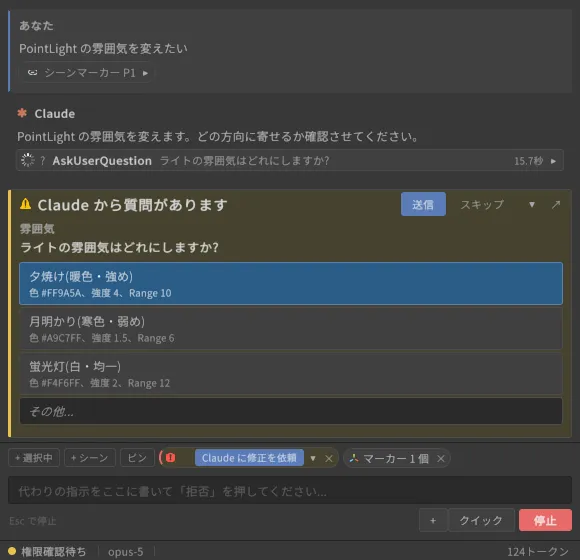The image size is (580, 560).
Task: Click the Claude asterisk logo icon
Action: tap(22, 113)
